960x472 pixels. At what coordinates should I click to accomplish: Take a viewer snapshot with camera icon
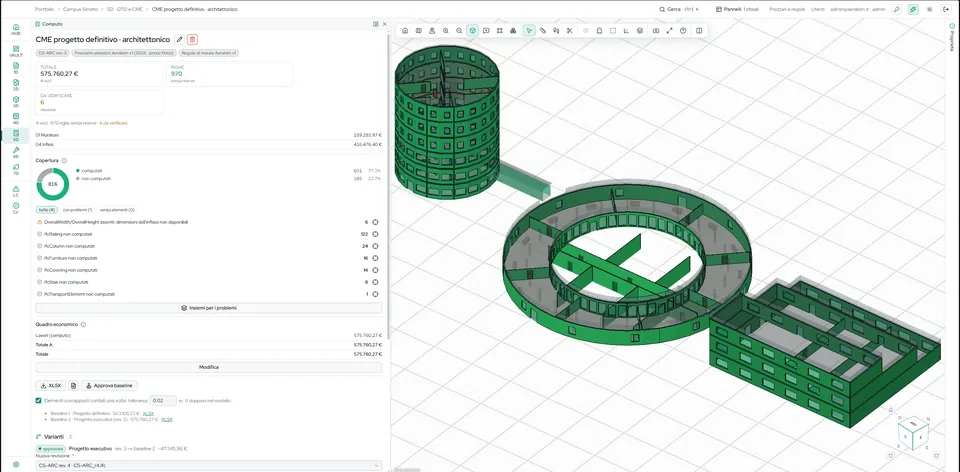pos(656,31)
